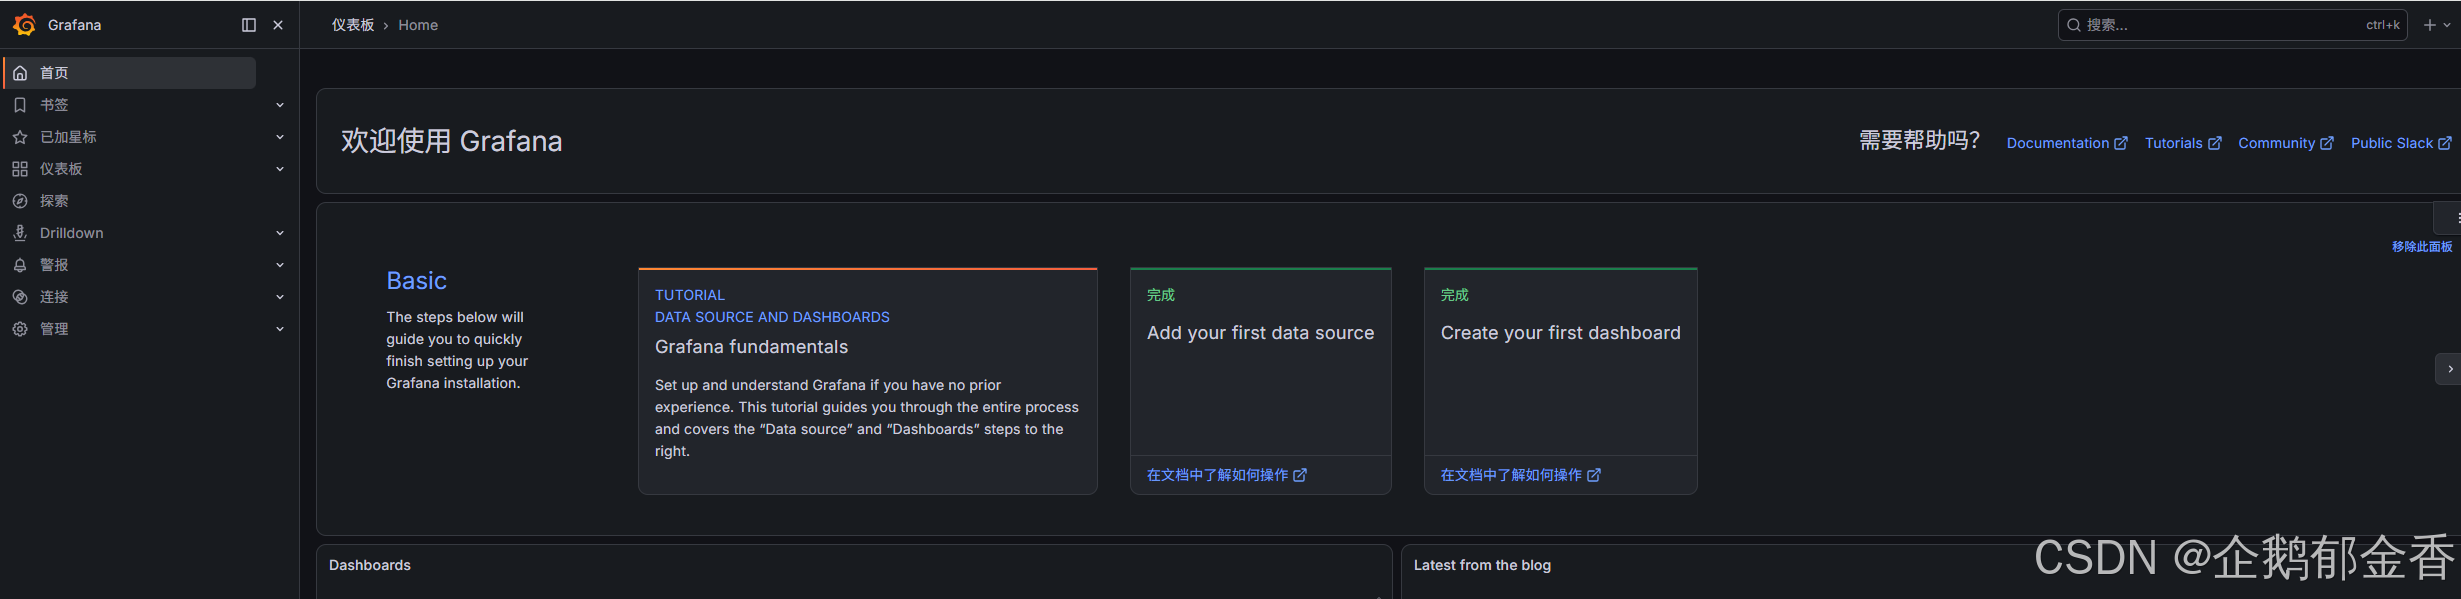Open the 首页 home menu item
Viewport: 2461px width, 599px height.
coord(130,73)
